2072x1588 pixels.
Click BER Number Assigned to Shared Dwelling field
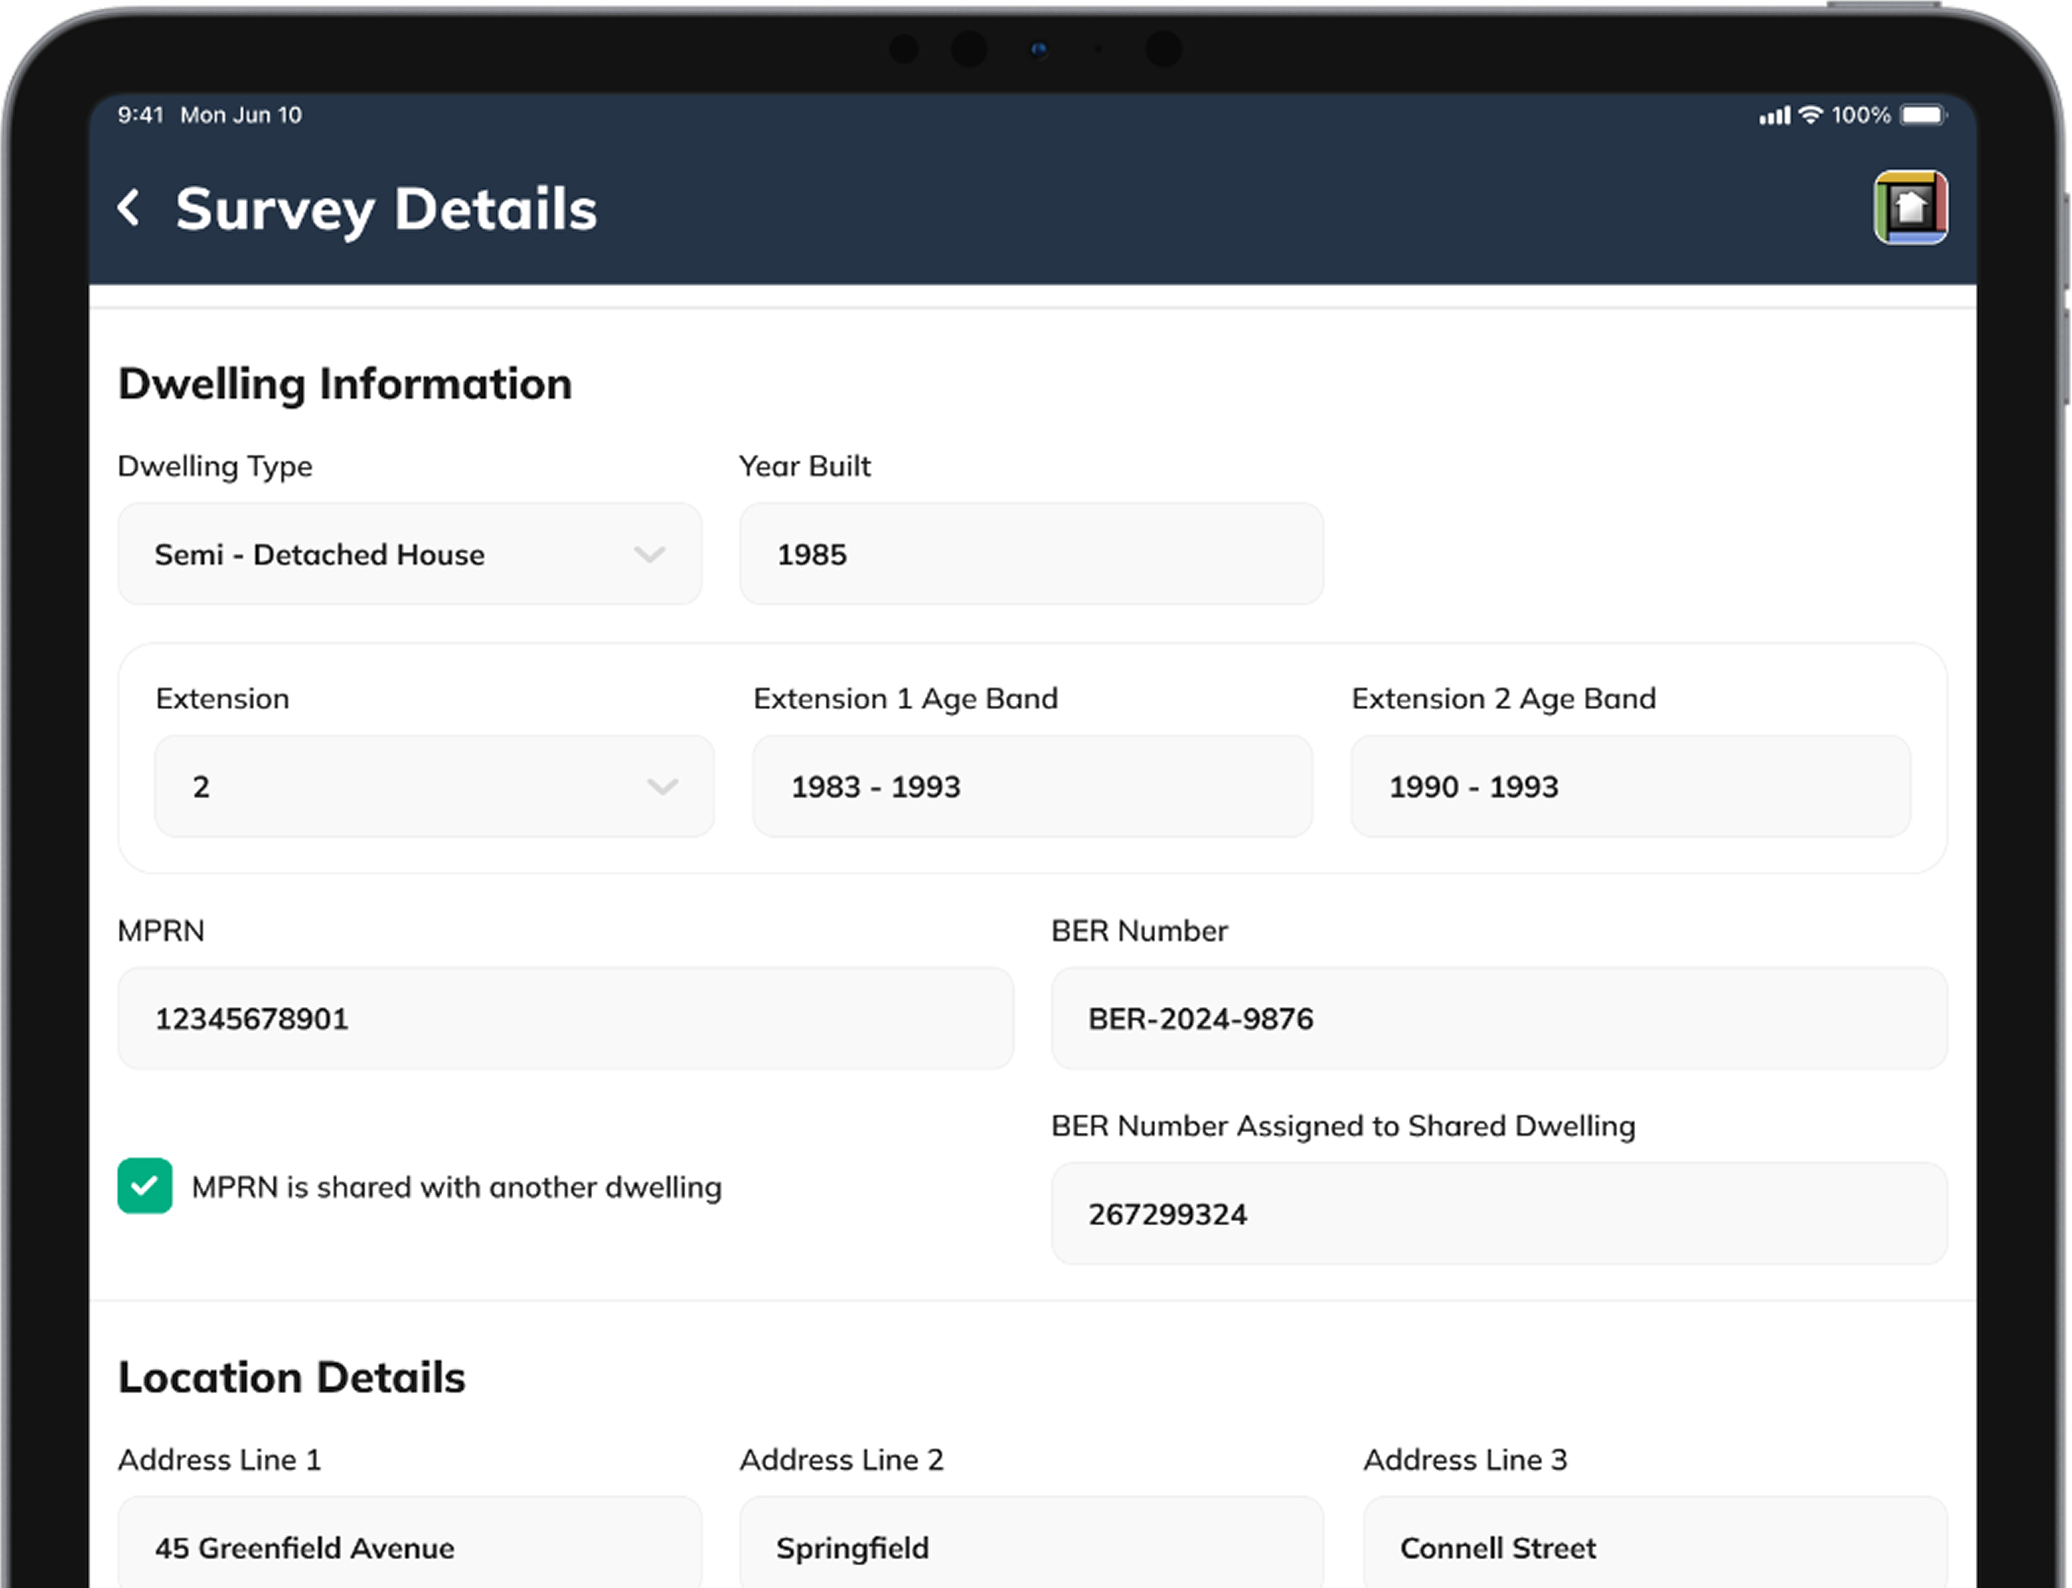click(x=1498, y=1214)
